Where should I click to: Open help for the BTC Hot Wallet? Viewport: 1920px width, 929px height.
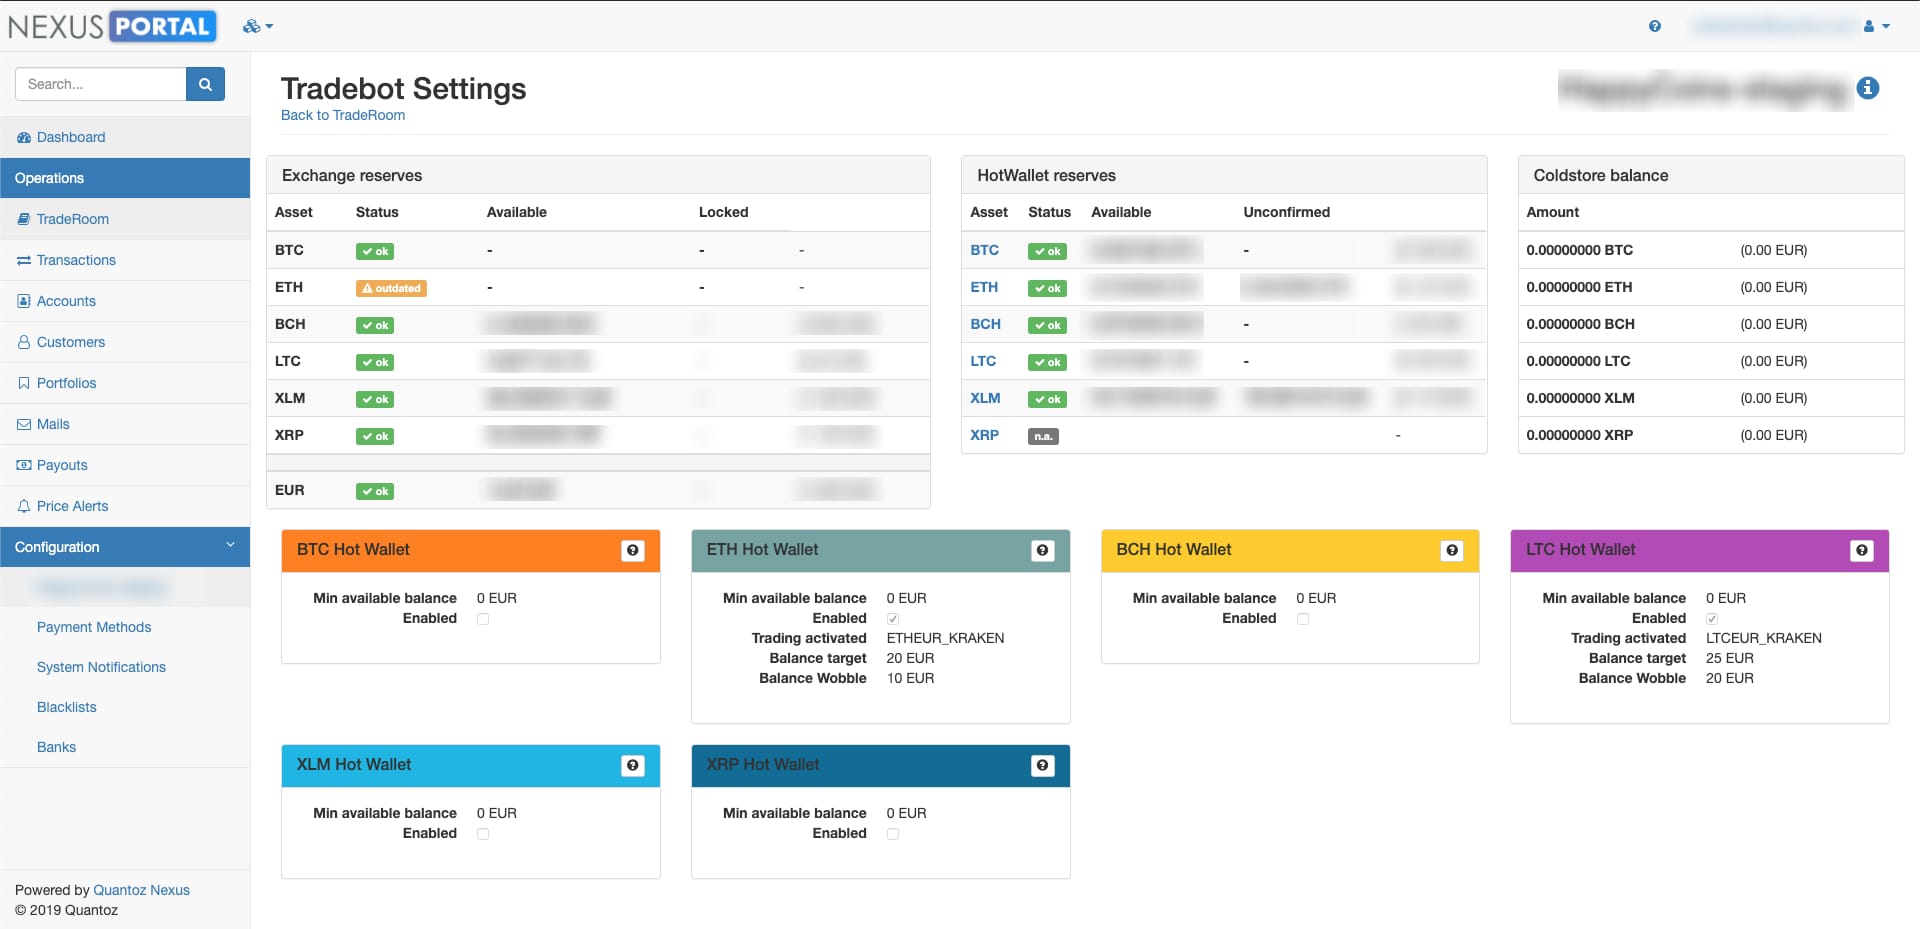[x=633, y=549]
